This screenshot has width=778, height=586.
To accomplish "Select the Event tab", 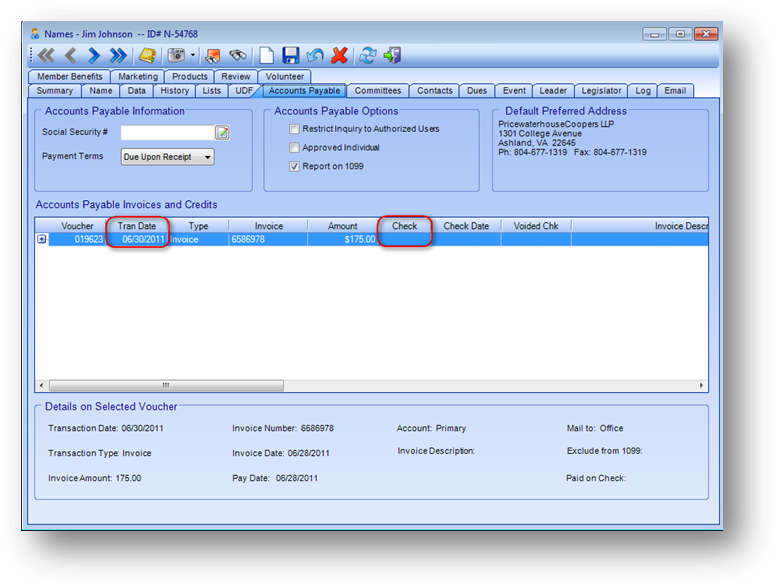I will coord(514,91).
